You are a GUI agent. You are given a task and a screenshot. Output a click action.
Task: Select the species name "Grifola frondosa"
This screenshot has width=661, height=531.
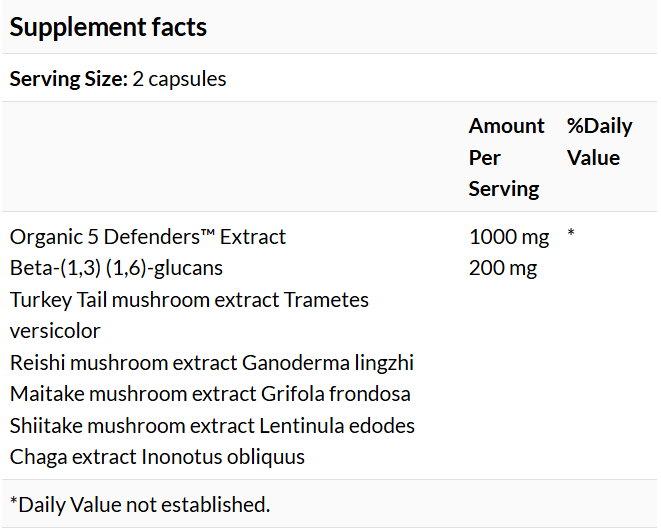coord(336,394)
